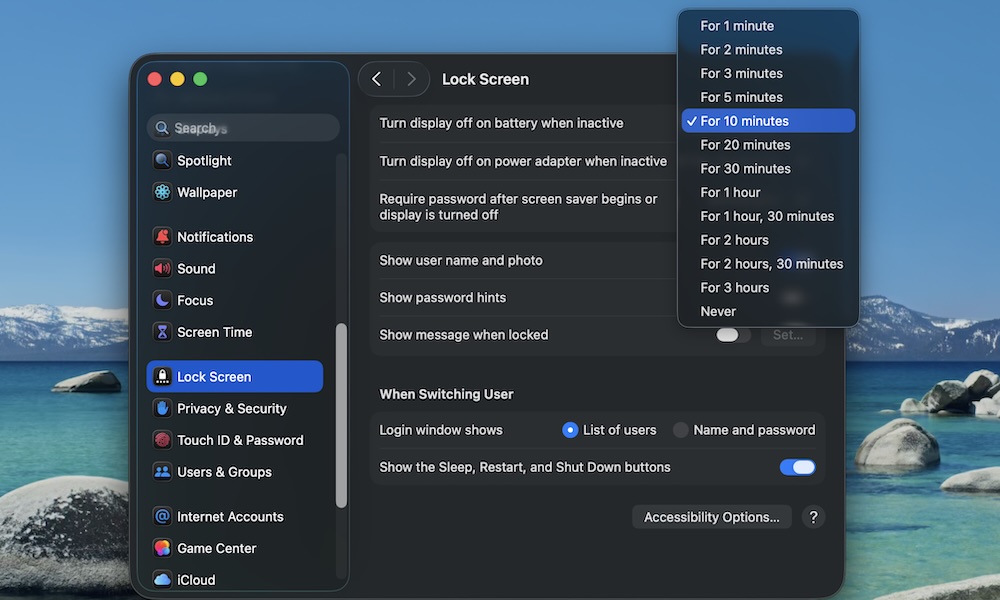The height and width of the screenshot is (600, 1000).
Task: Open Notifications settings via the bell icon
Action: pos(163,236)
